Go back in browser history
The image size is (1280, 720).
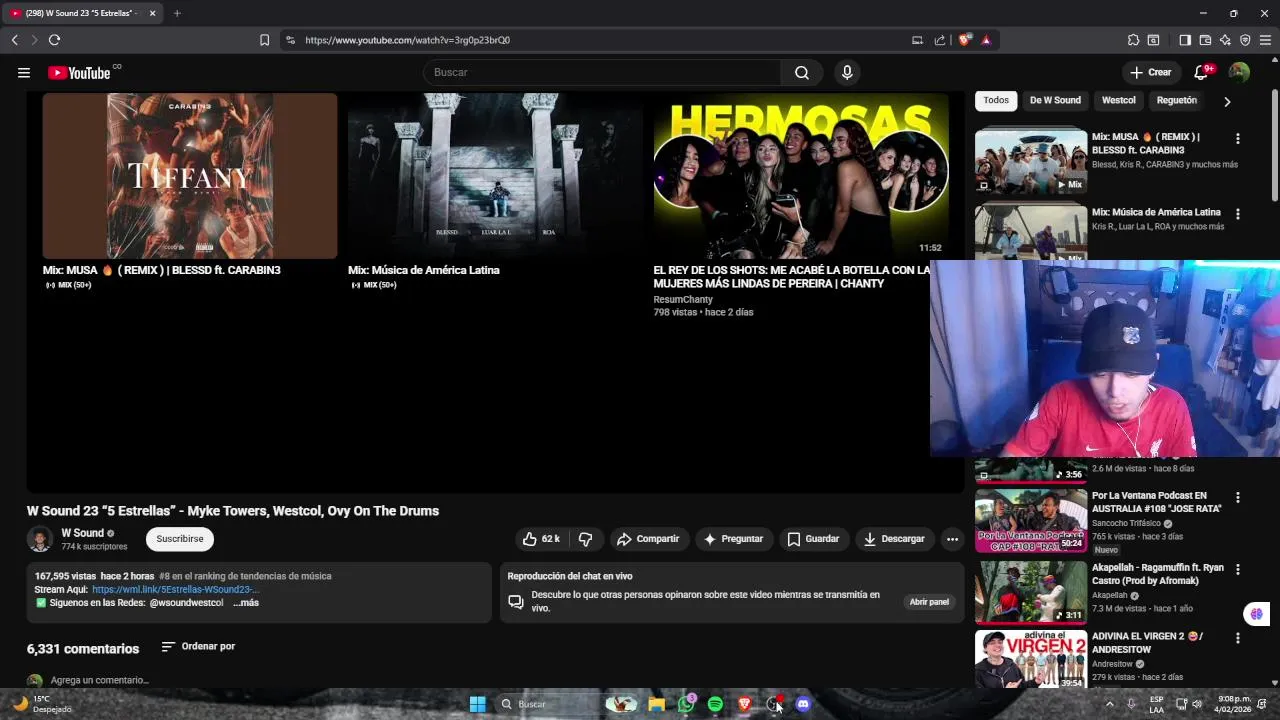point(14,40)
